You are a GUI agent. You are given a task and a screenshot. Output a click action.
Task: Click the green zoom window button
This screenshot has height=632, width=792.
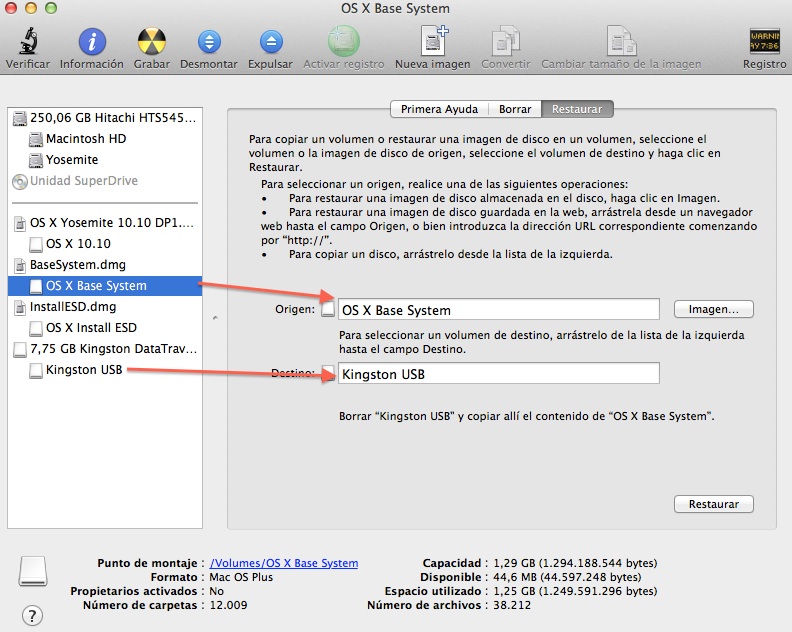pyautogui.click(x=51, y=8)
